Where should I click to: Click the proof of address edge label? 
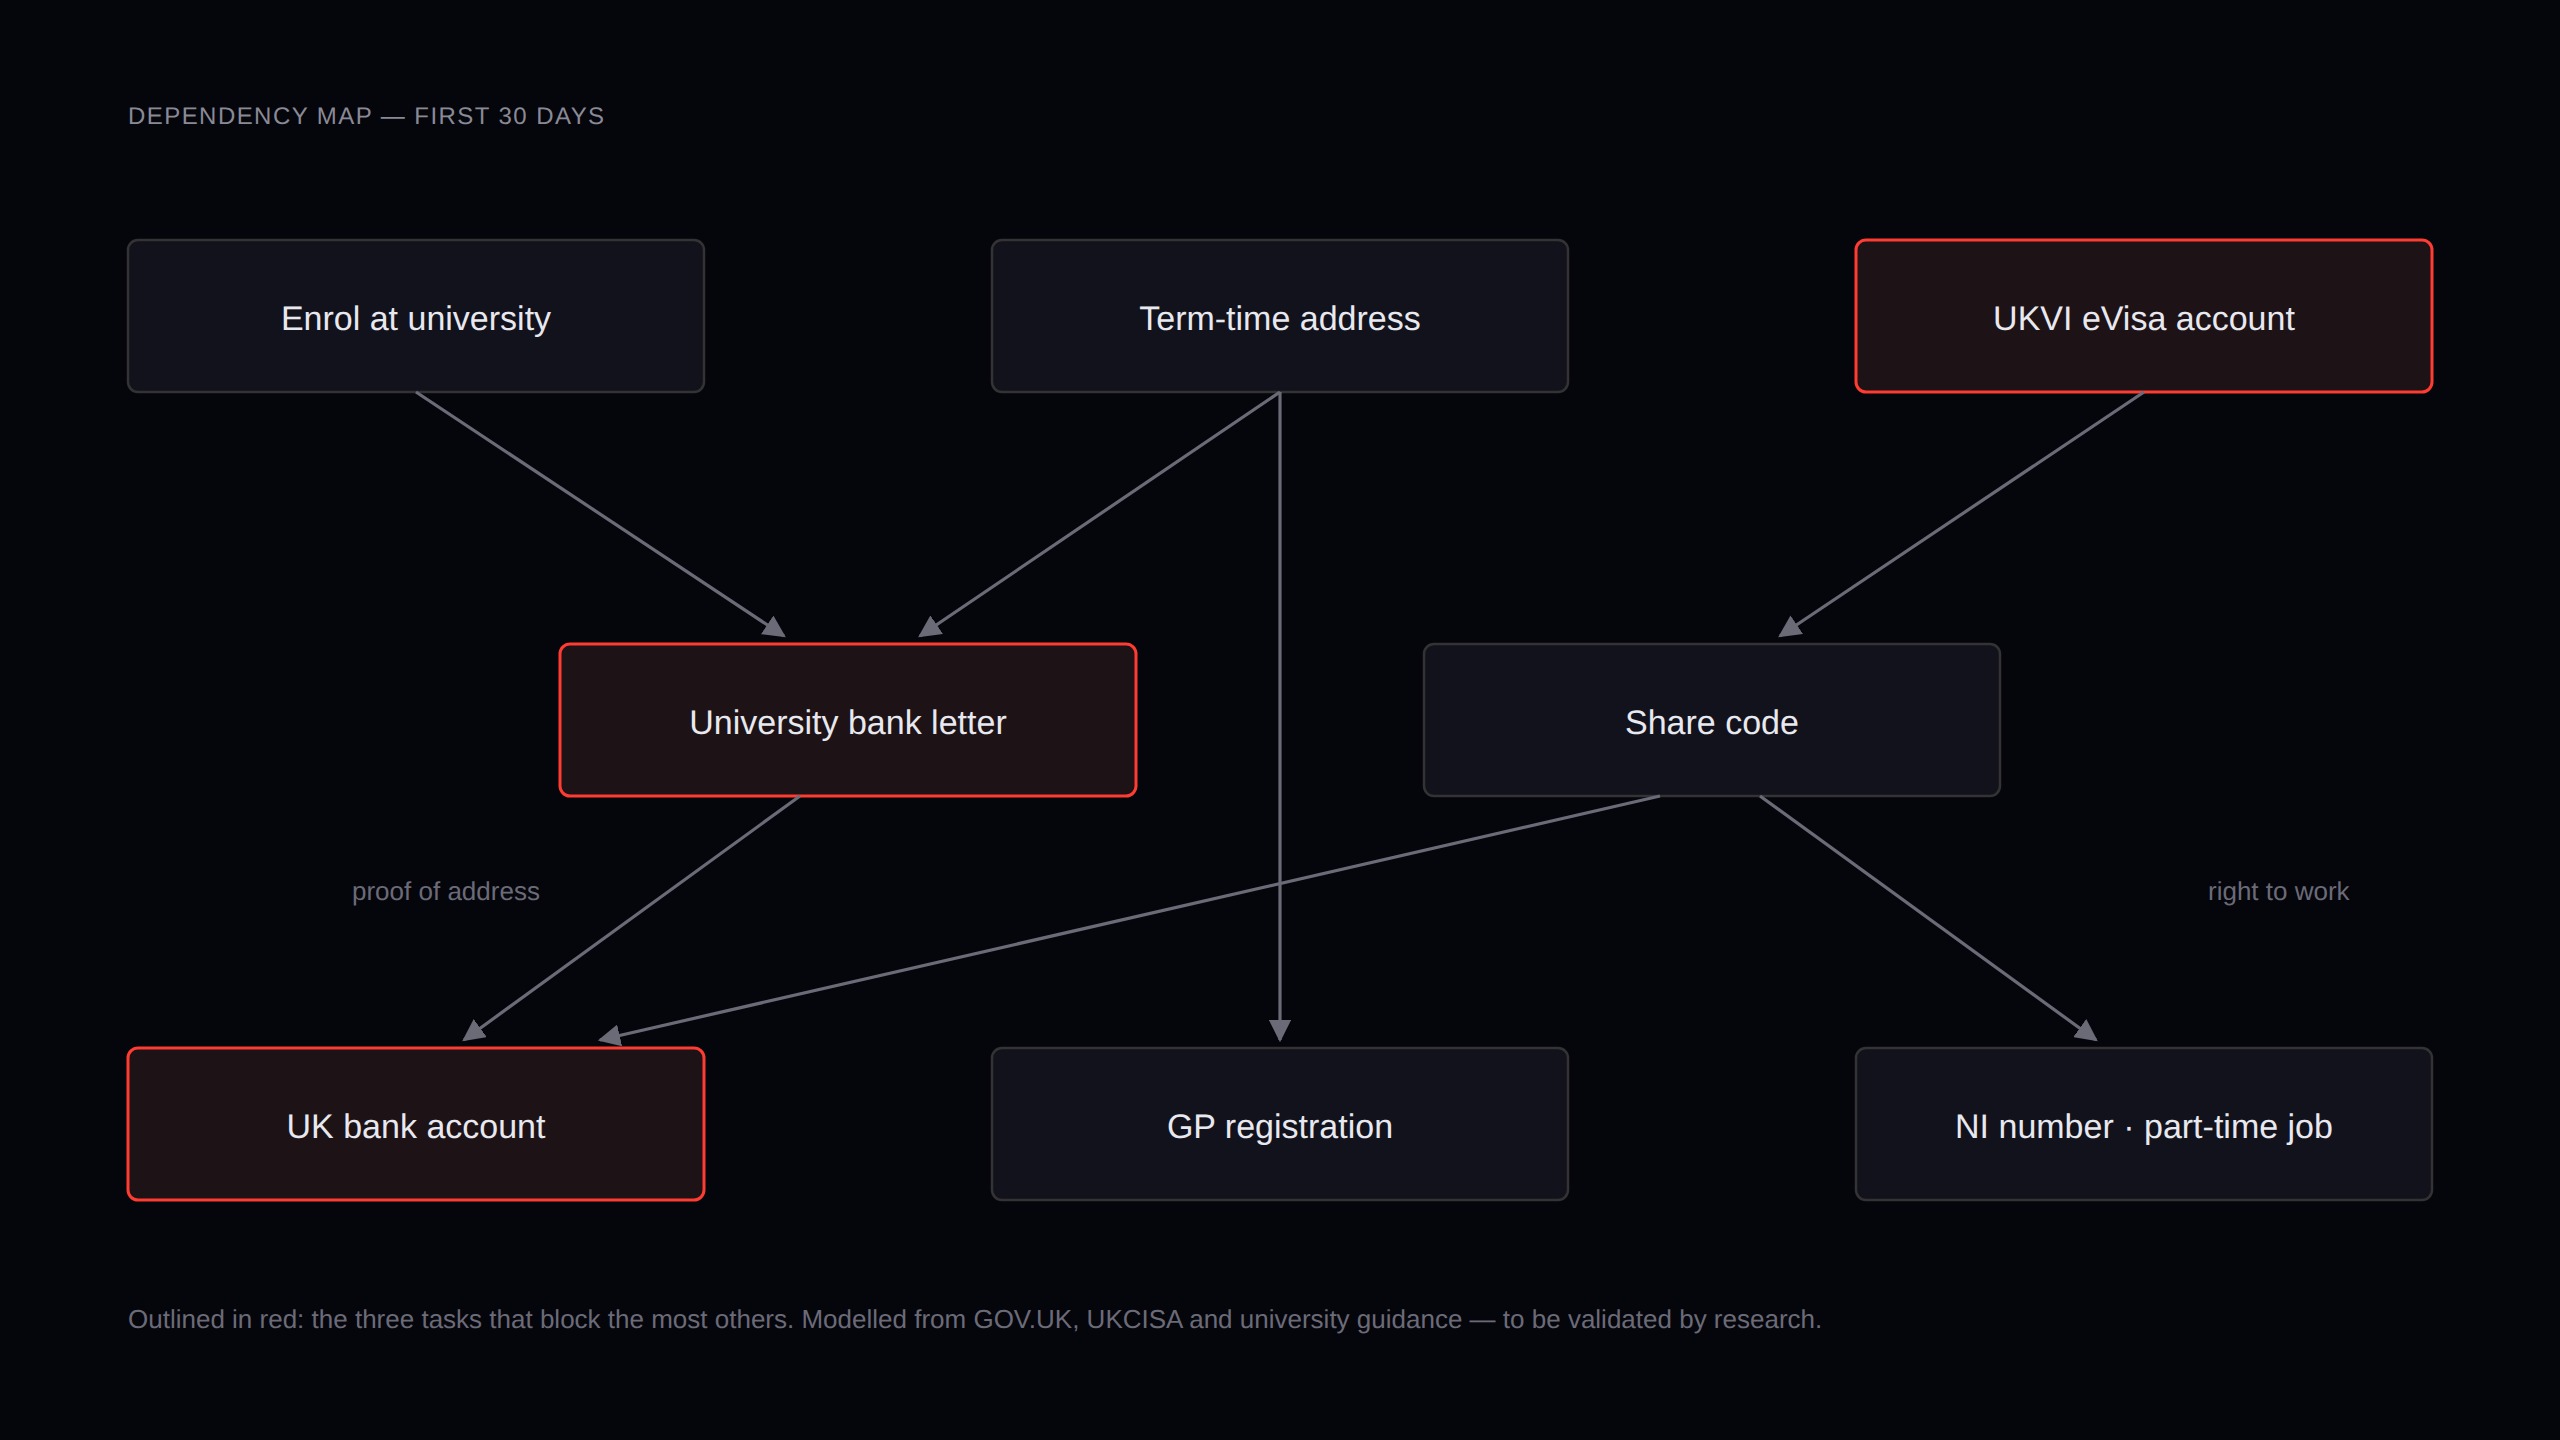446,891
